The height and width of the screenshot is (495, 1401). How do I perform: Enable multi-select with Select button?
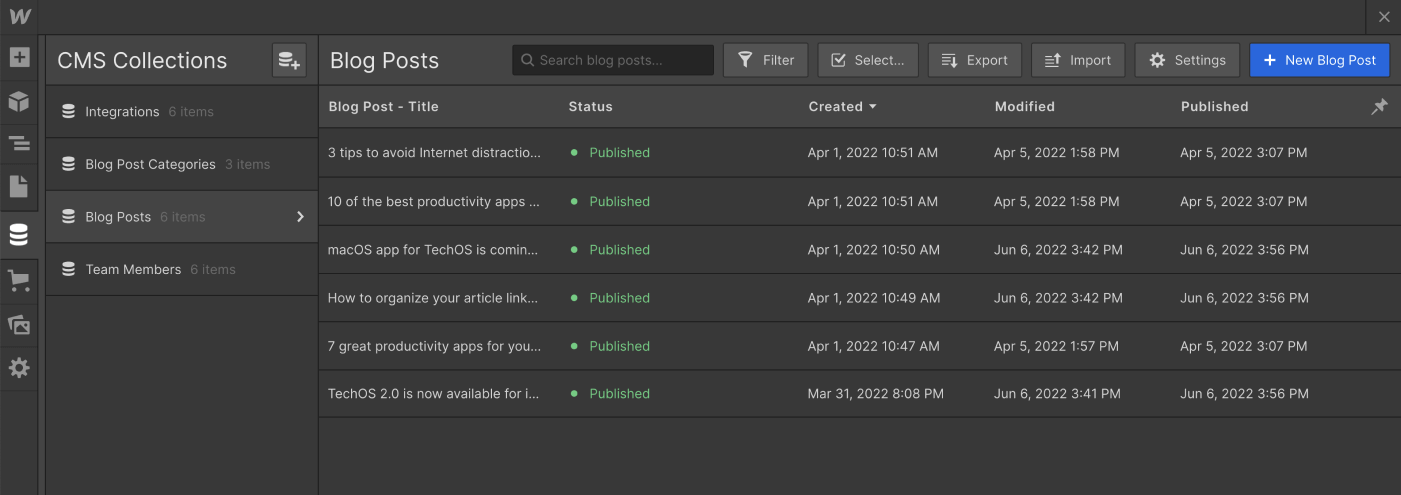point(867,60)
